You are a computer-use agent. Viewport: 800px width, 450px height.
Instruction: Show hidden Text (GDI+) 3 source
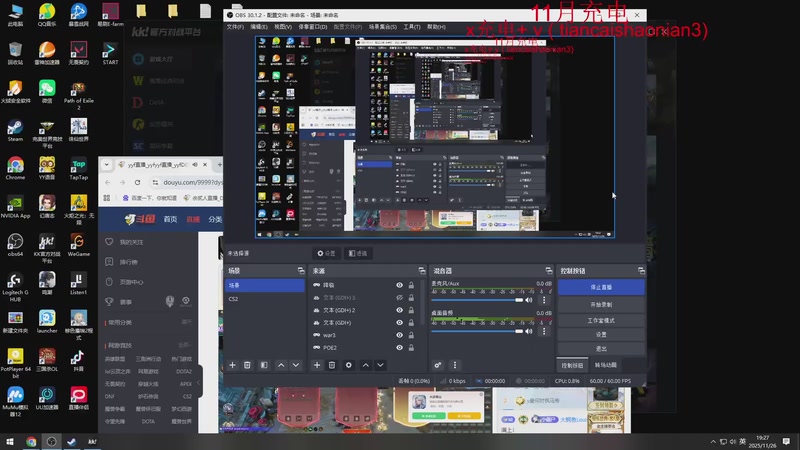[x=399, y=297]
